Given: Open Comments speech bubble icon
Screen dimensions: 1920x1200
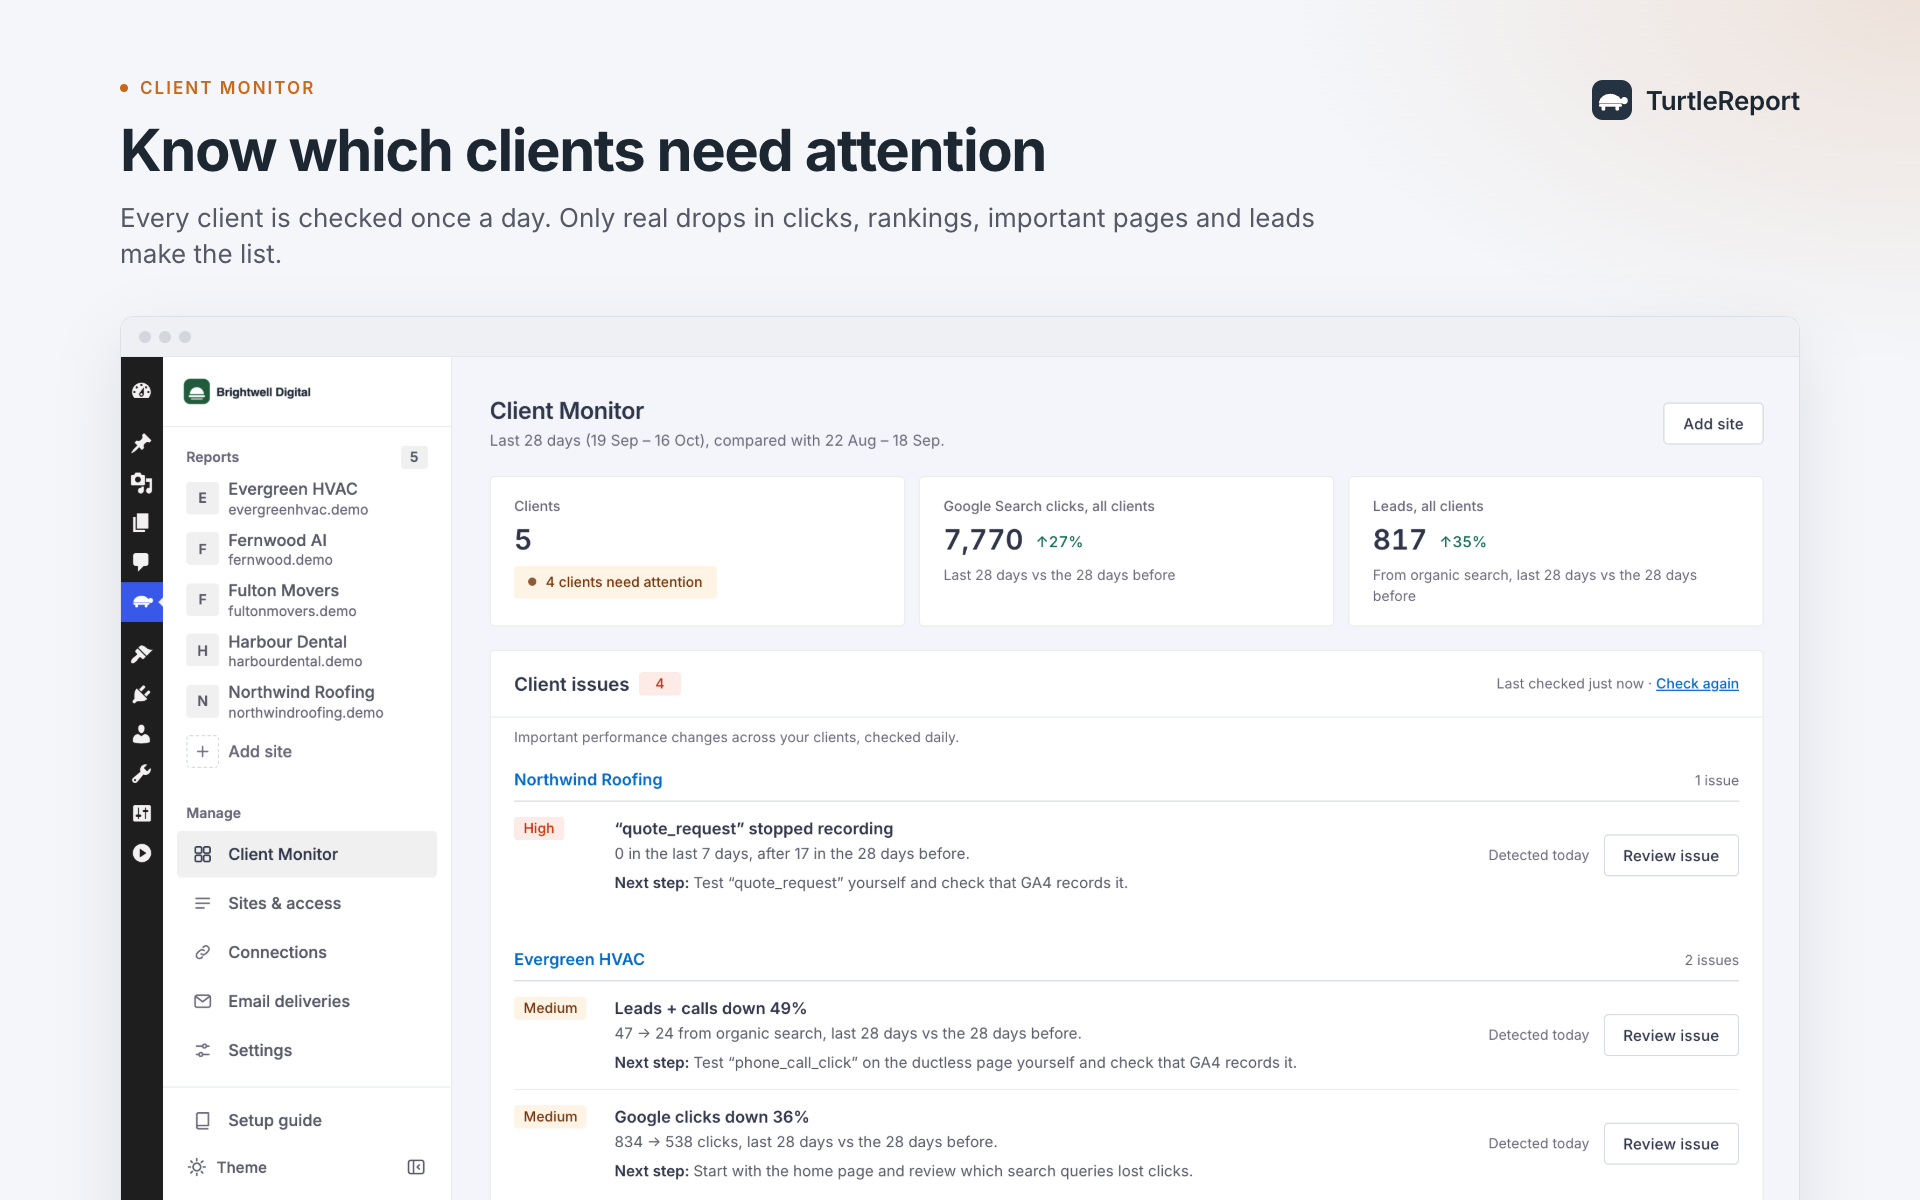Looking at the screenshot, I should pyautogui.click(x=141, y=562).
